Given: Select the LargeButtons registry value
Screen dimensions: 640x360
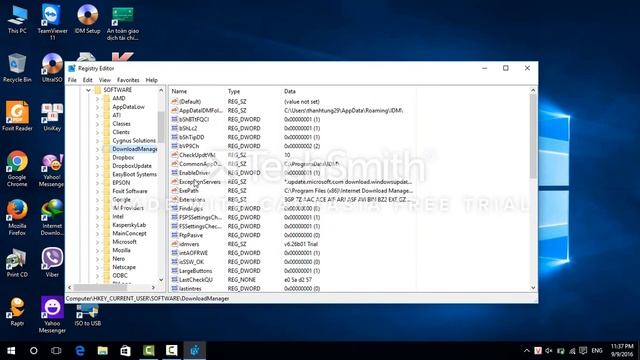Looking at the screenshot, I should [x=196, y=271].
